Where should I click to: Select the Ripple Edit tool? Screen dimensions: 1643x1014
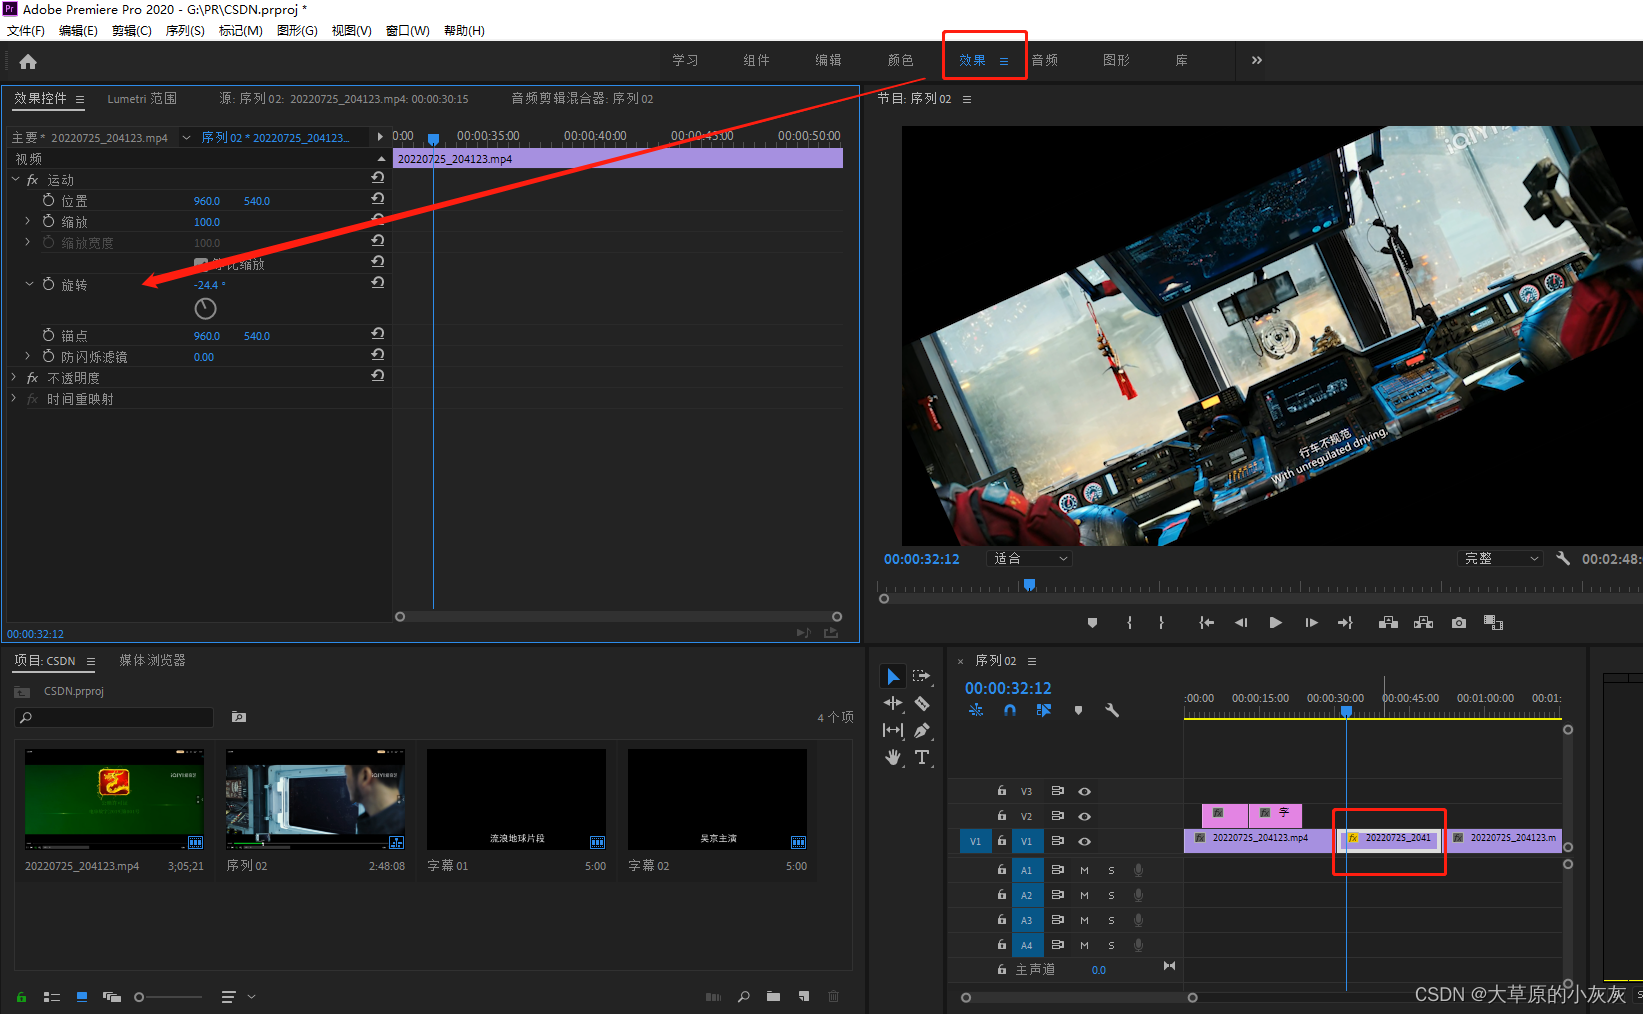click(x=892, y=703)
